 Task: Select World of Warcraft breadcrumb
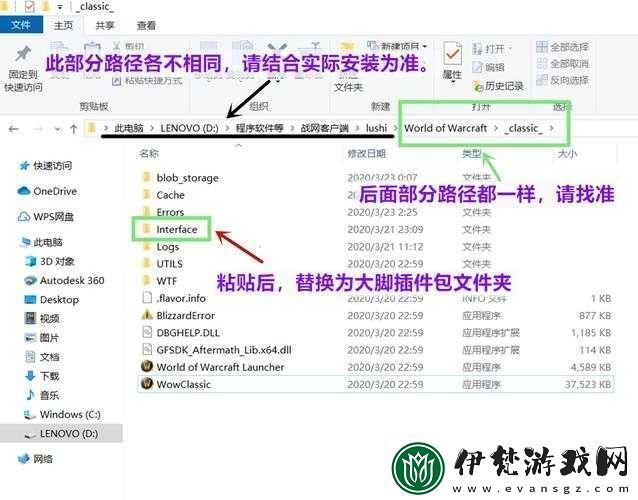[446, 128]
